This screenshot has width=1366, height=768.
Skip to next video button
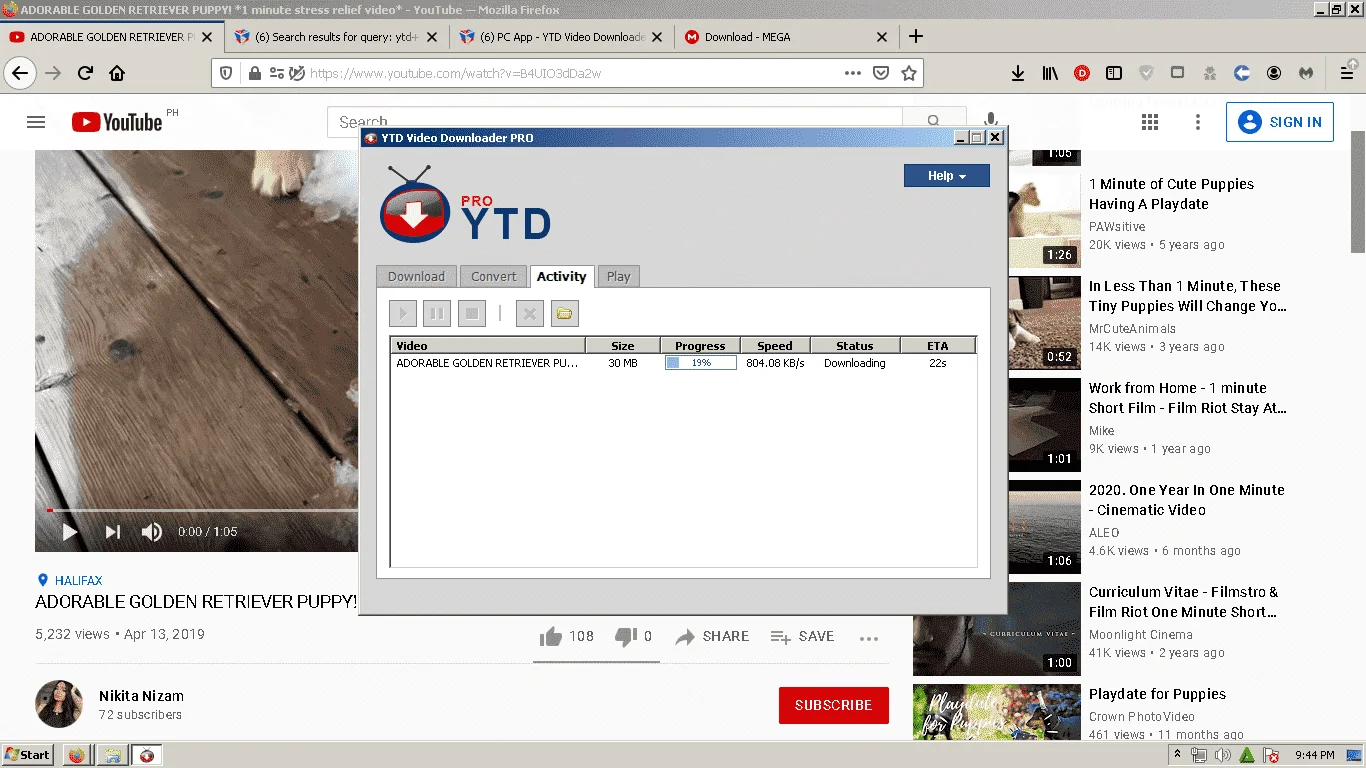113,532
